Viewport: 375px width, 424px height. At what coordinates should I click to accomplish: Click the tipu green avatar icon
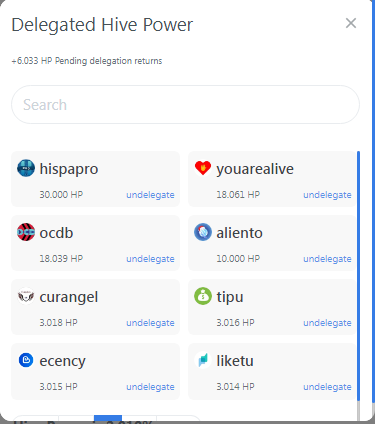(x=203, y=296)
